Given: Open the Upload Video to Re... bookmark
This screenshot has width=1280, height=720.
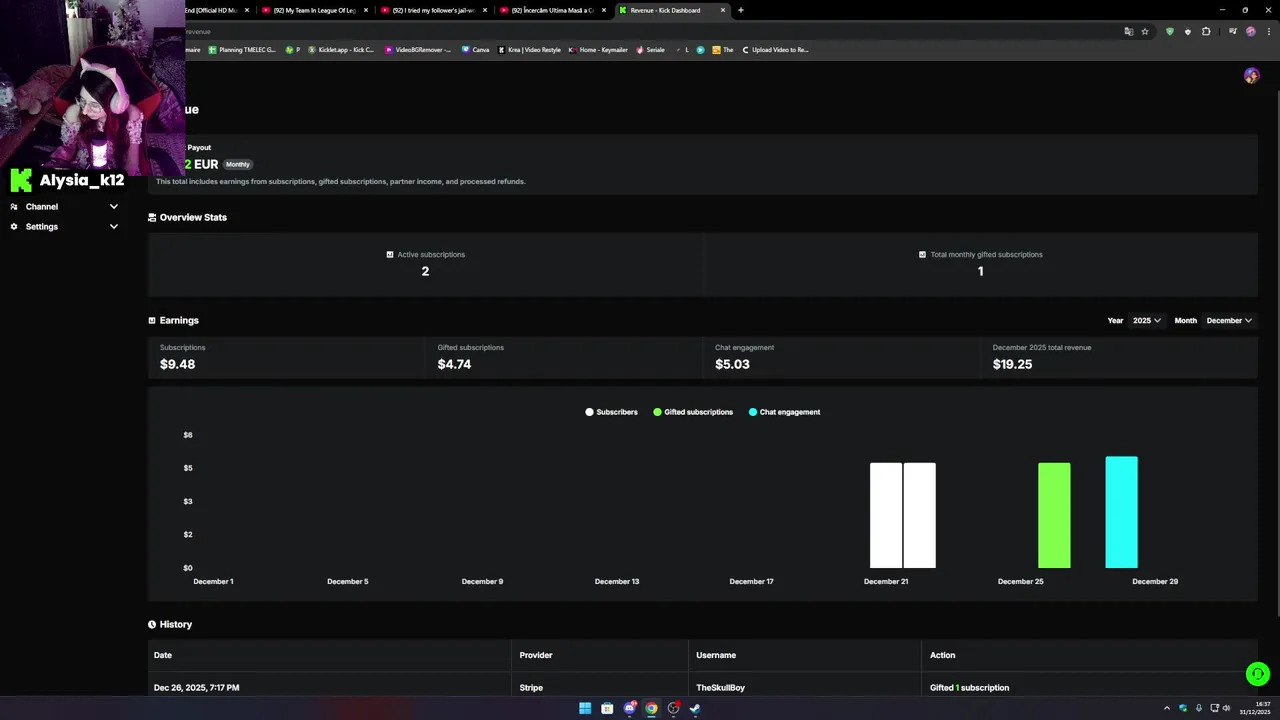Looking at the screenshot, I should tap(775, 50).
